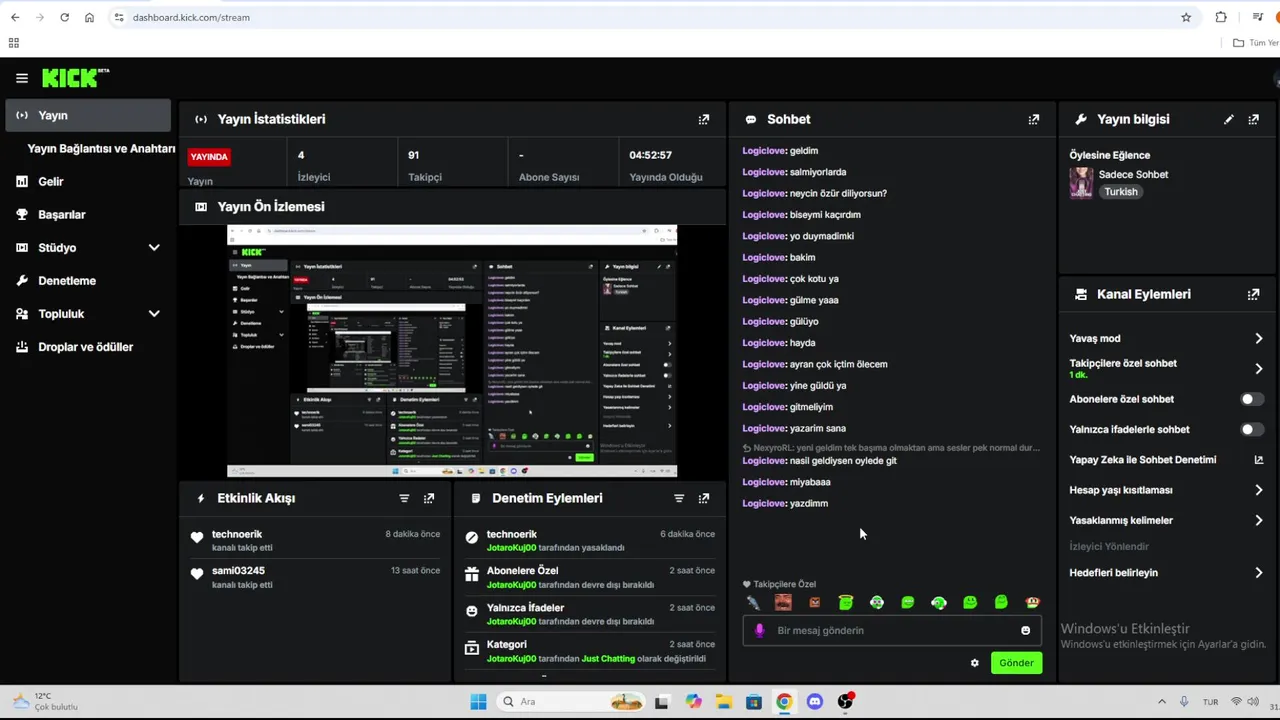Click Logiclove in the 'miyabaaa' message

pyautogui.click(x=764, y=482)
